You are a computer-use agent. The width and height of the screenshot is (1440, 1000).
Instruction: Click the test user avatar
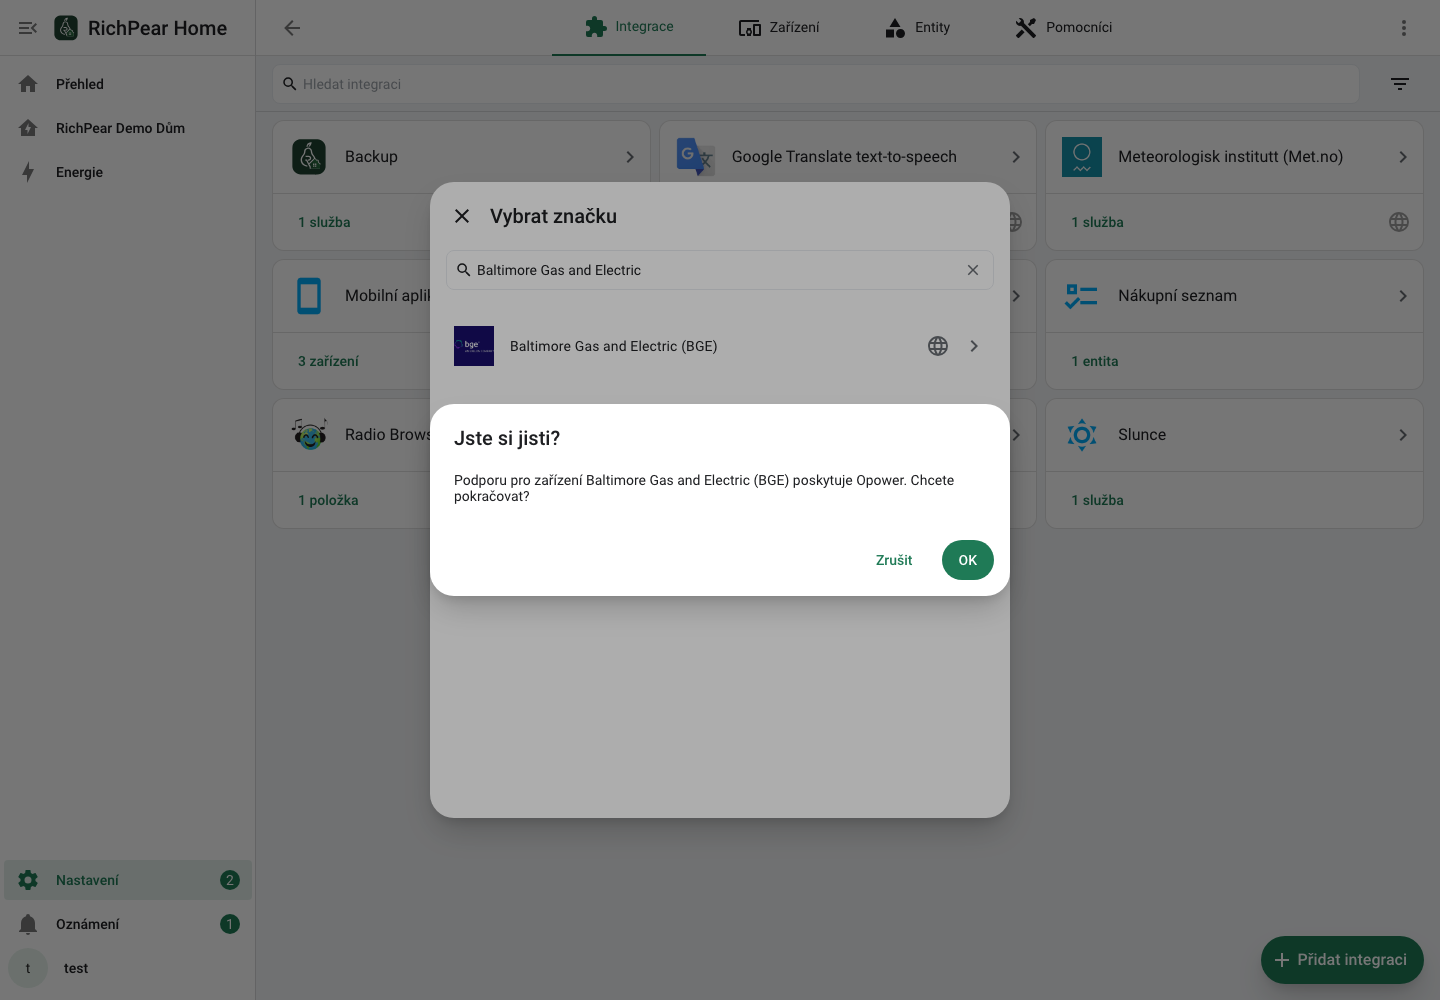(28, 968)
